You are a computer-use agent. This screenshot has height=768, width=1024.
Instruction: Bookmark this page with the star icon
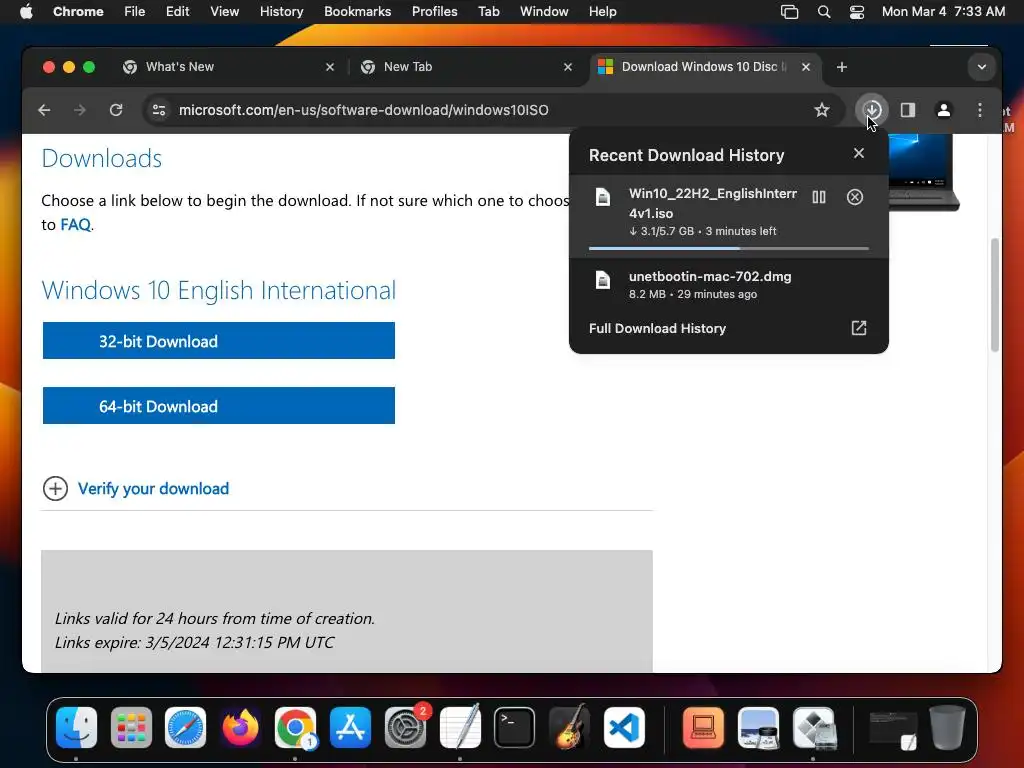[x=822, y=110]
